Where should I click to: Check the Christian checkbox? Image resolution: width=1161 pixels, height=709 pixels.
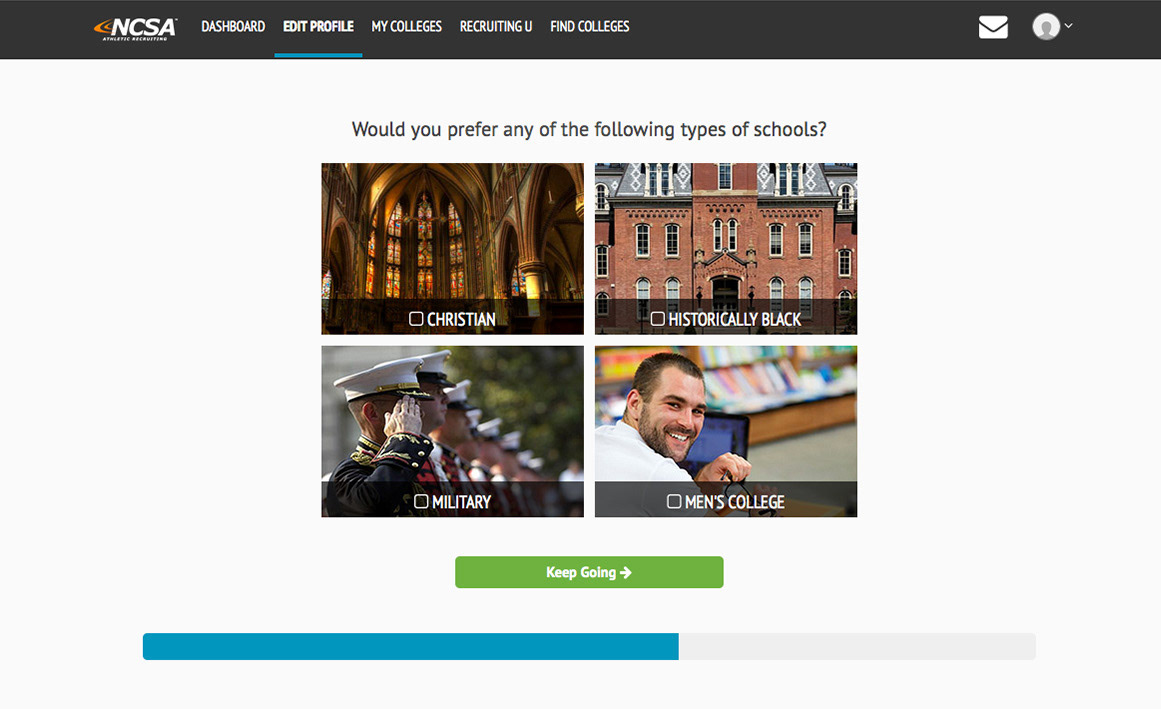click(x=416, y=318)
